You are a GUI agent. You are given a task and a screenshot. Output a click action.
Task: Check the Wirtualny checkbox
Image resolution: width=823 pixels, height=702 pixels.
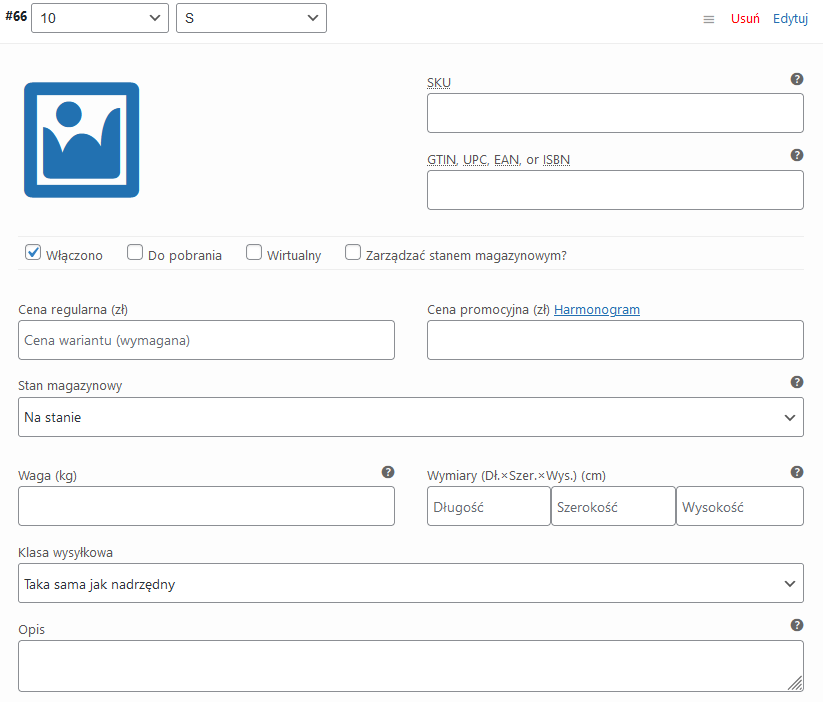254,252
